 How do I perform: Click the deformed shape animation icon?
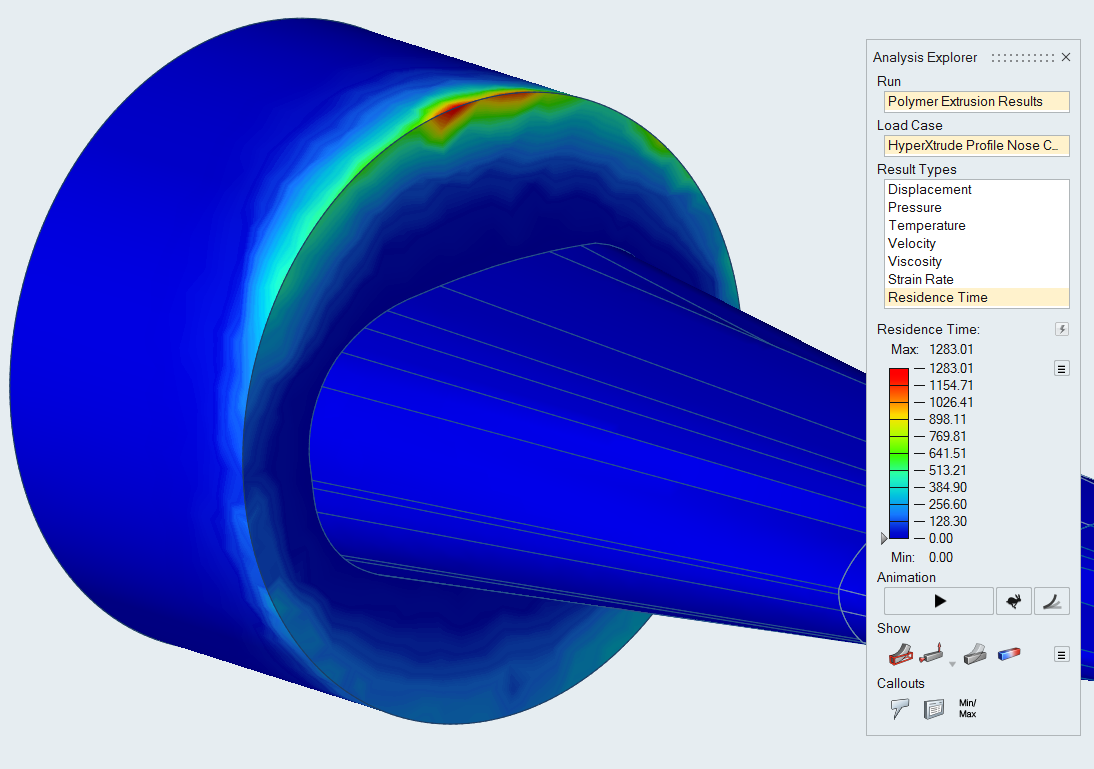1052,601
